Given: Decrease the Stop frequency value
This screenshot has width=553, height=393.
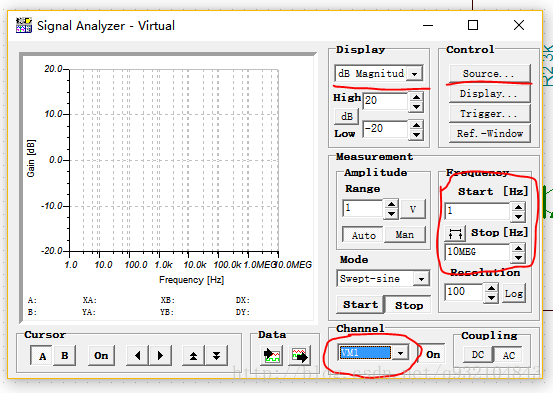Looking at the screenshot, I should (x=518, y=258).
